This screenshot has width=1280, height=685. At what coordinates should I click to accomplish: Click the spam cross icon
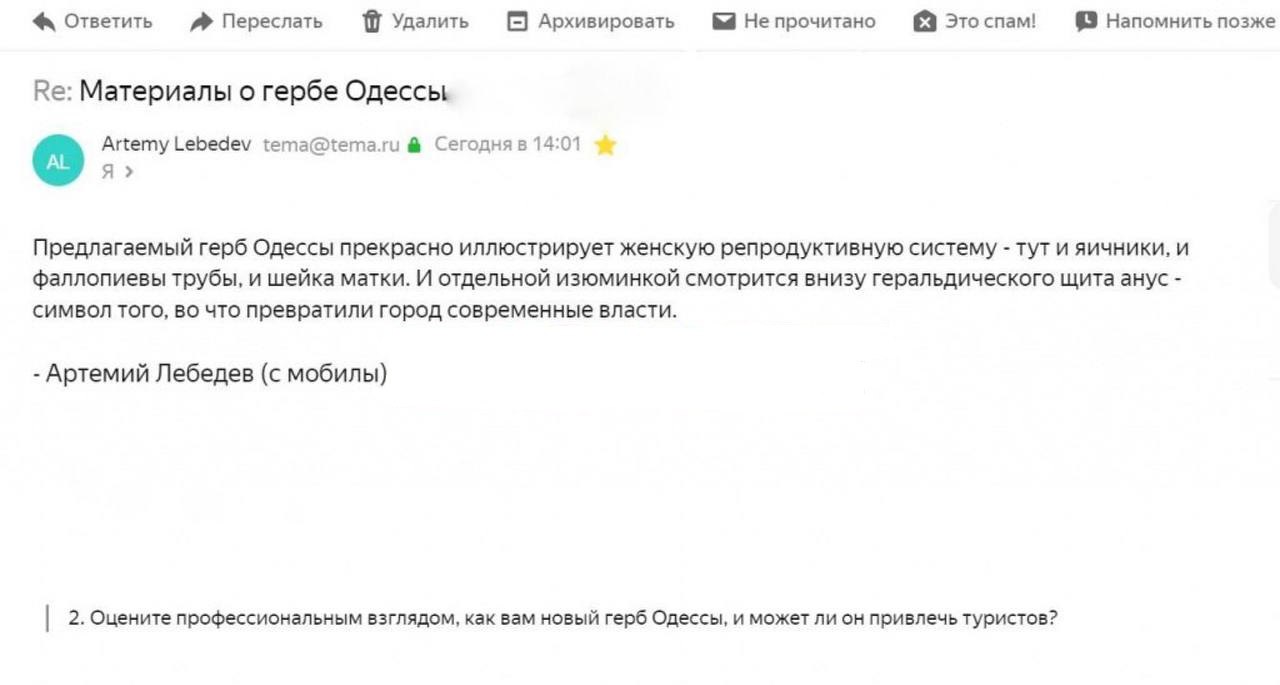(925, 22)
